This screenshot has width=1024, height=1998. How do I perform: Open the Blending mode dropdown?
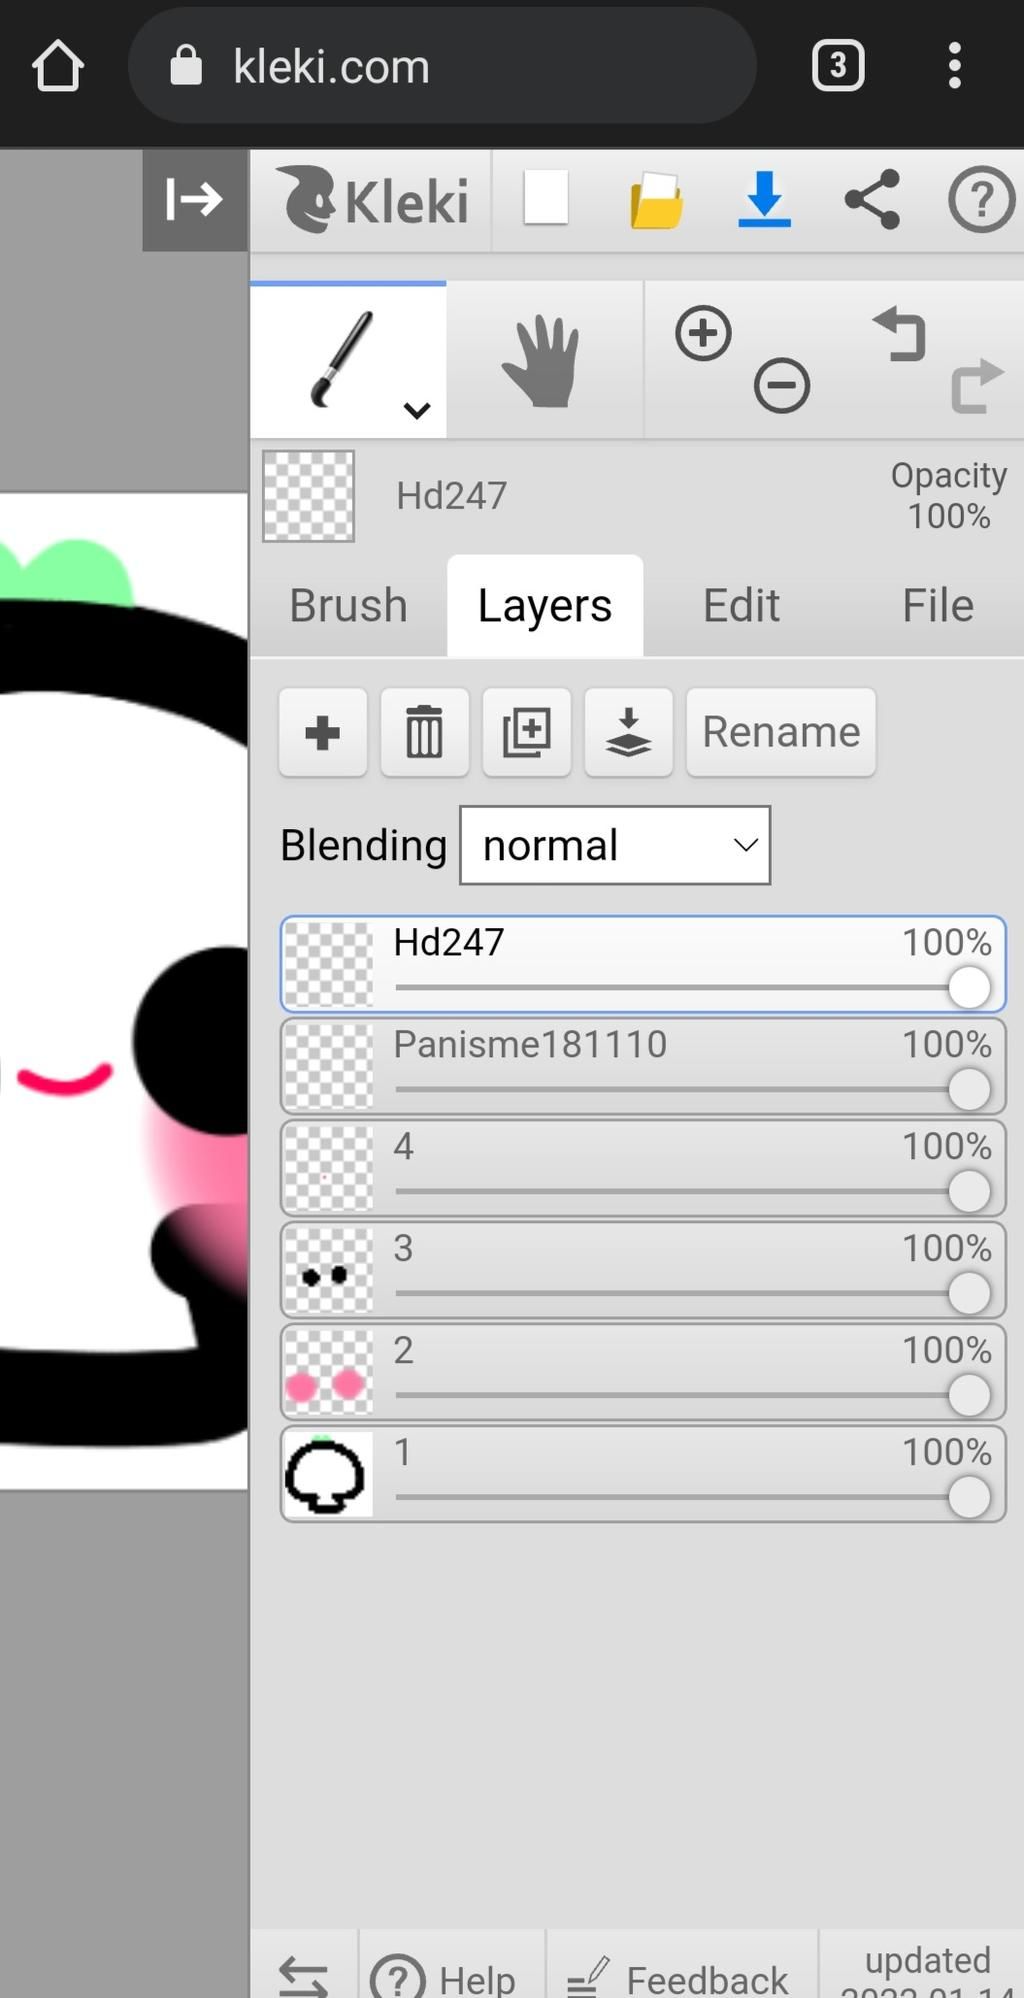(615, 845)
